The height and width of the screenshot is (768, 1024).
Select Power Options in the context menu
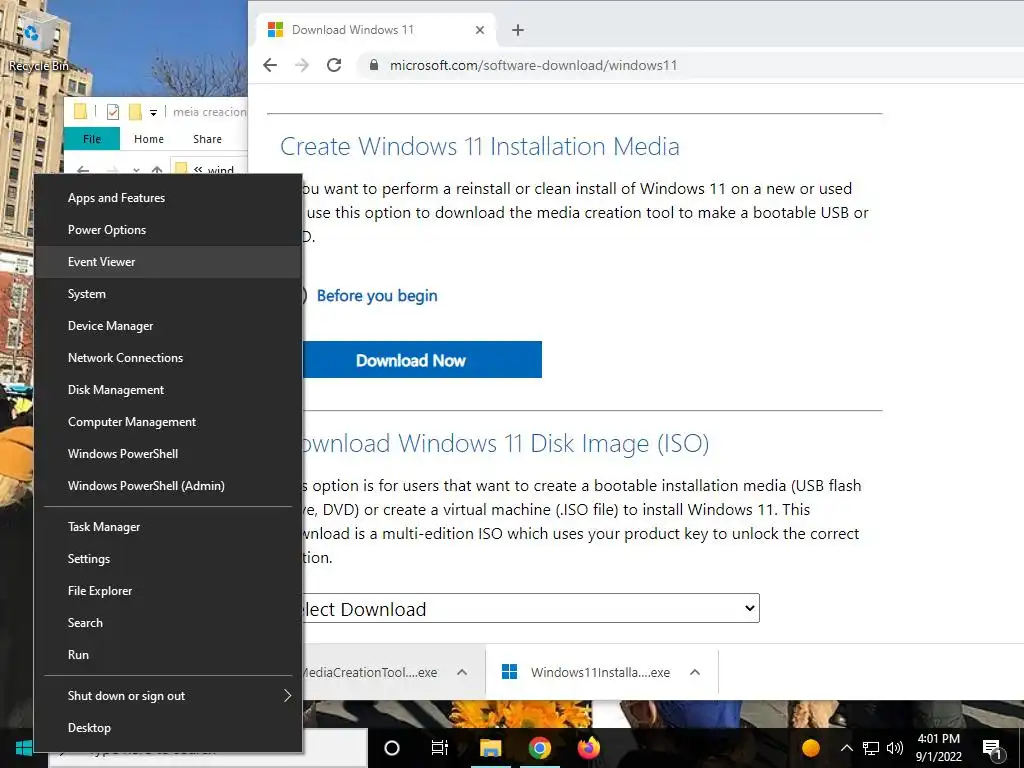(168, 230)
